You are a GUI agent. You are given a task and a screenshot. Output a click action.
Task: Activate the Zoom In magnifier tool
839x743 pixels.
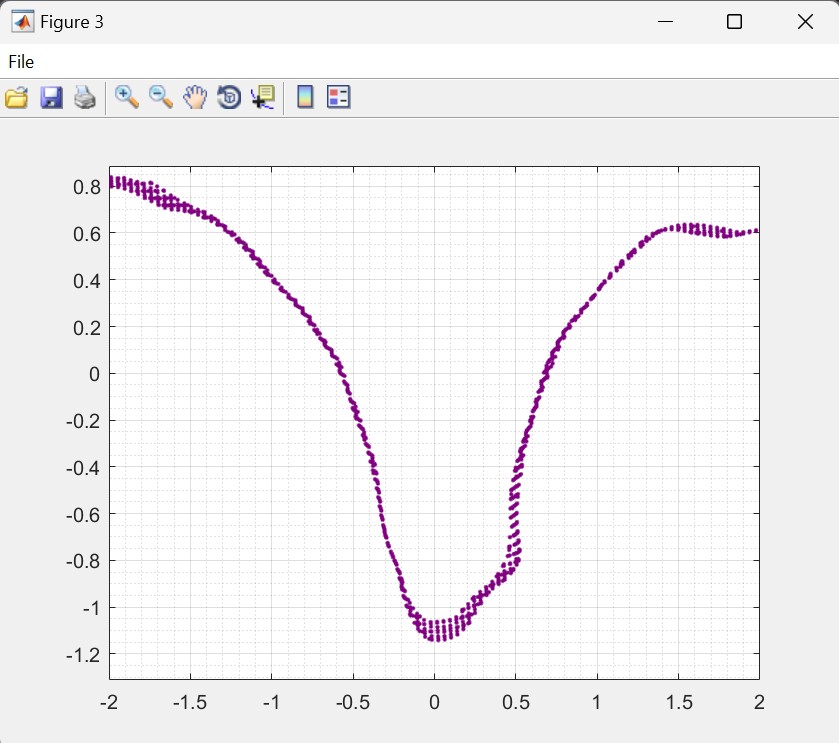click(x=127, y=97)
